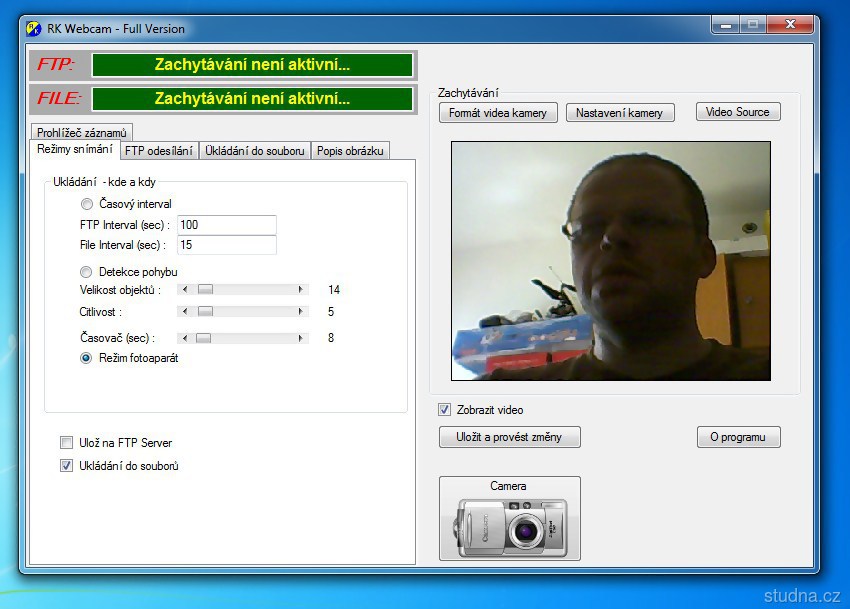Click the webcam video preview

pyautogui.click(x=611, y=261)
